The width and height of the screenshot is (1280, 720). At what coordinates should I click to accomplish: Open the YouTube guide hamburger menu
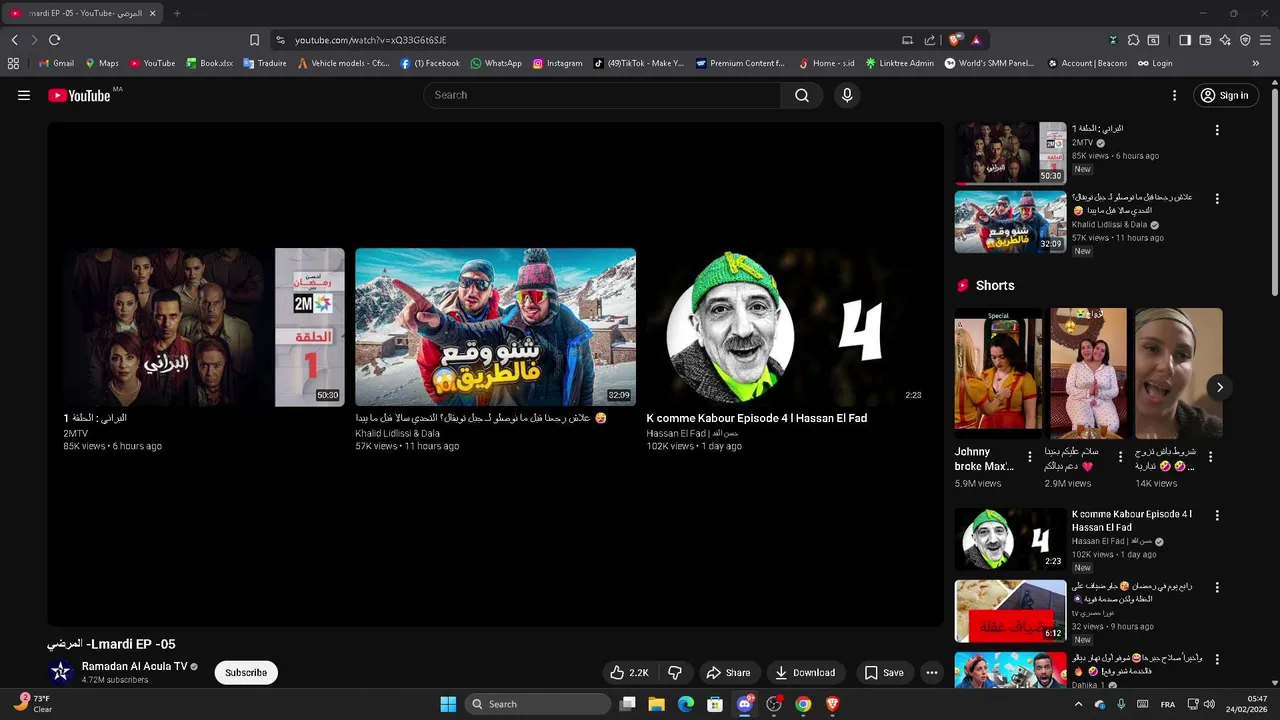pos(24,95)
